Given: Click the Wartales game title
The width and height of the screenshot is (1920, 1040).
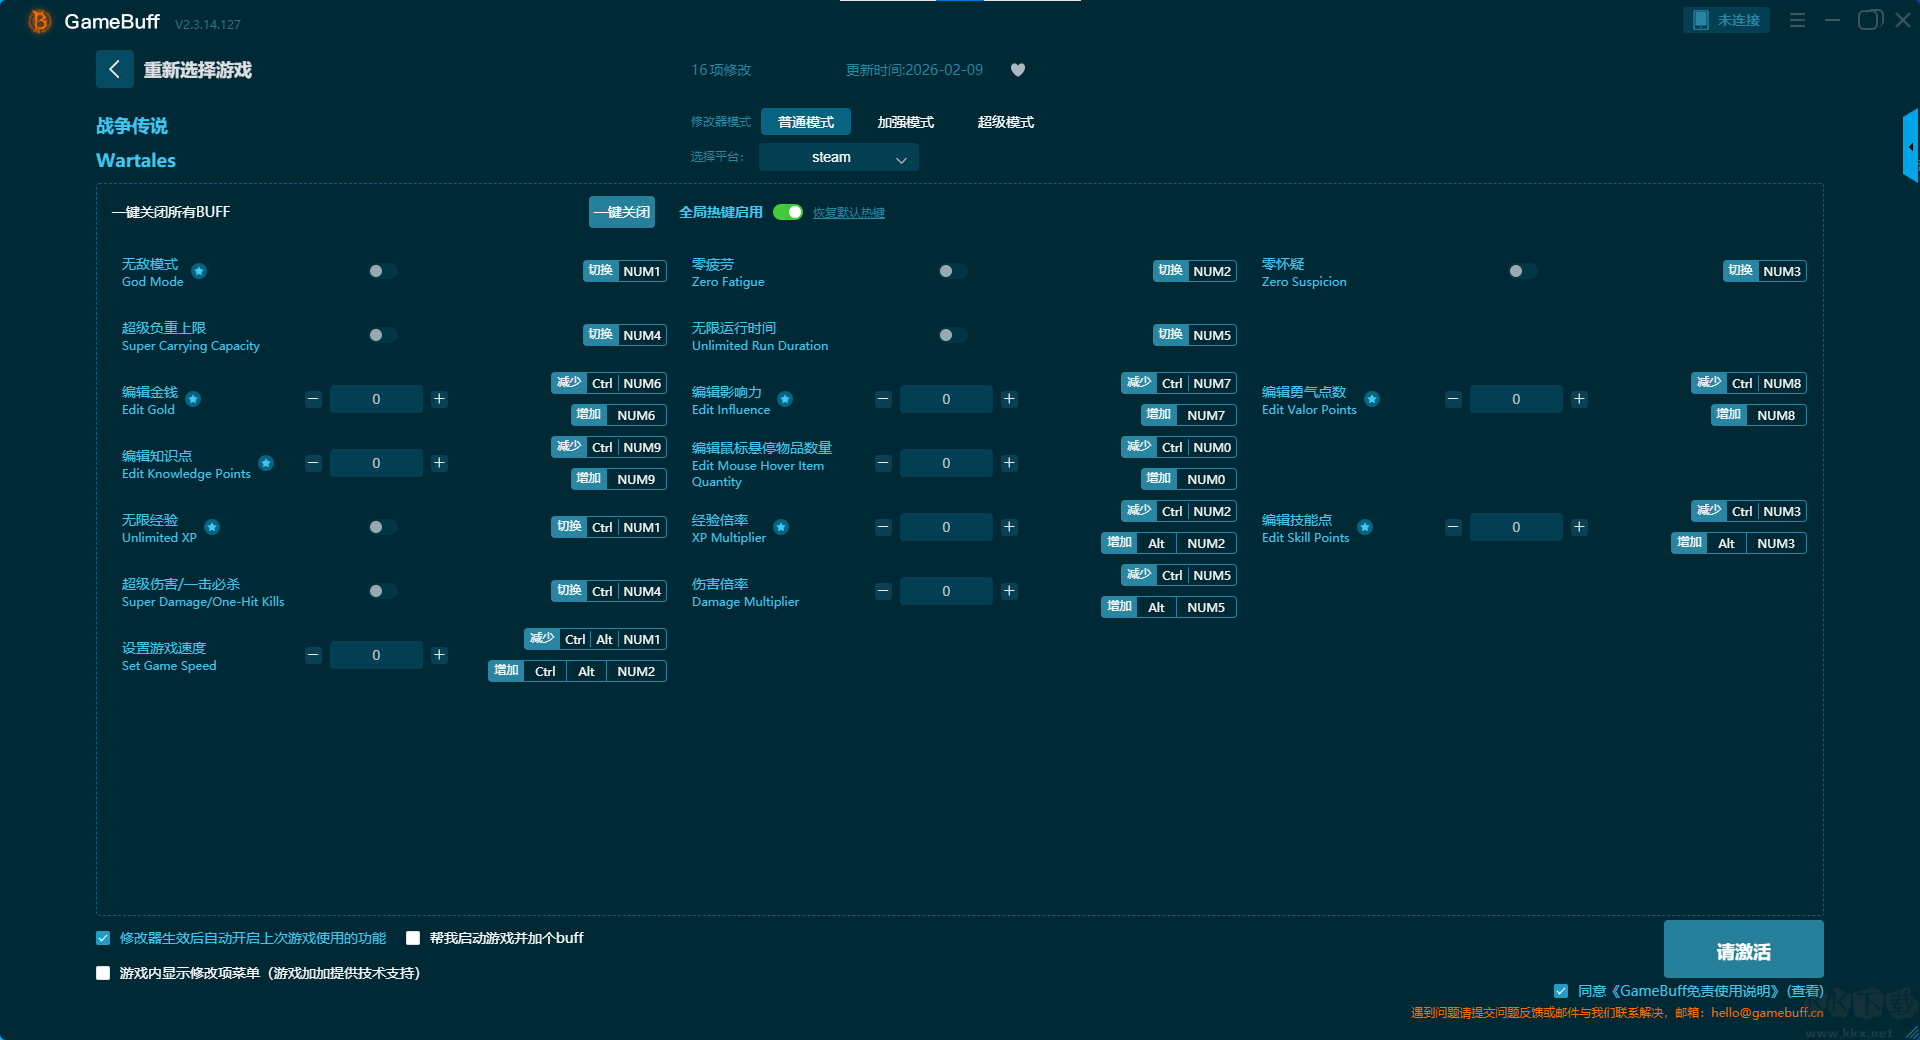Looking at the screenshot, I should coord(136,160).
